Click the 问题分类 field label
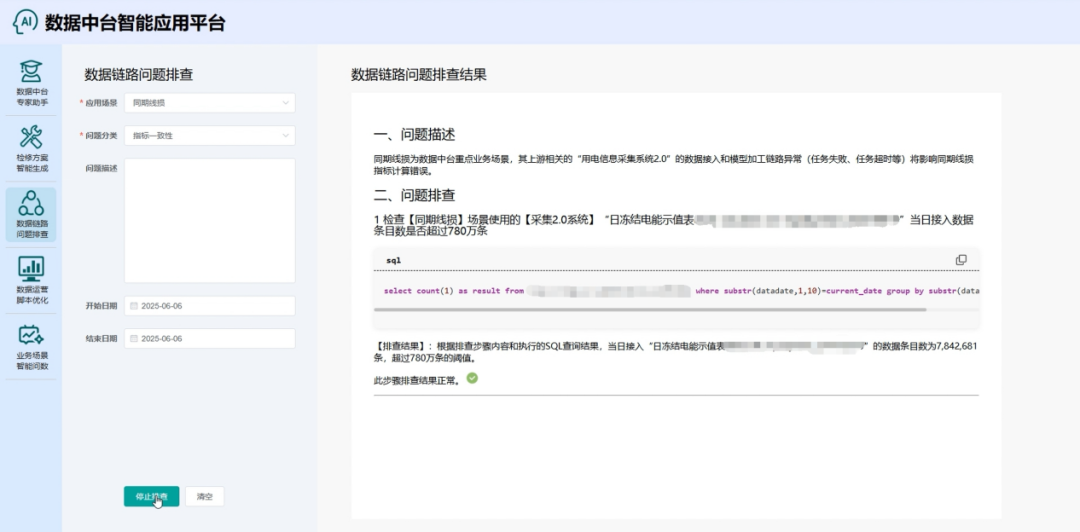 (101, 135)
